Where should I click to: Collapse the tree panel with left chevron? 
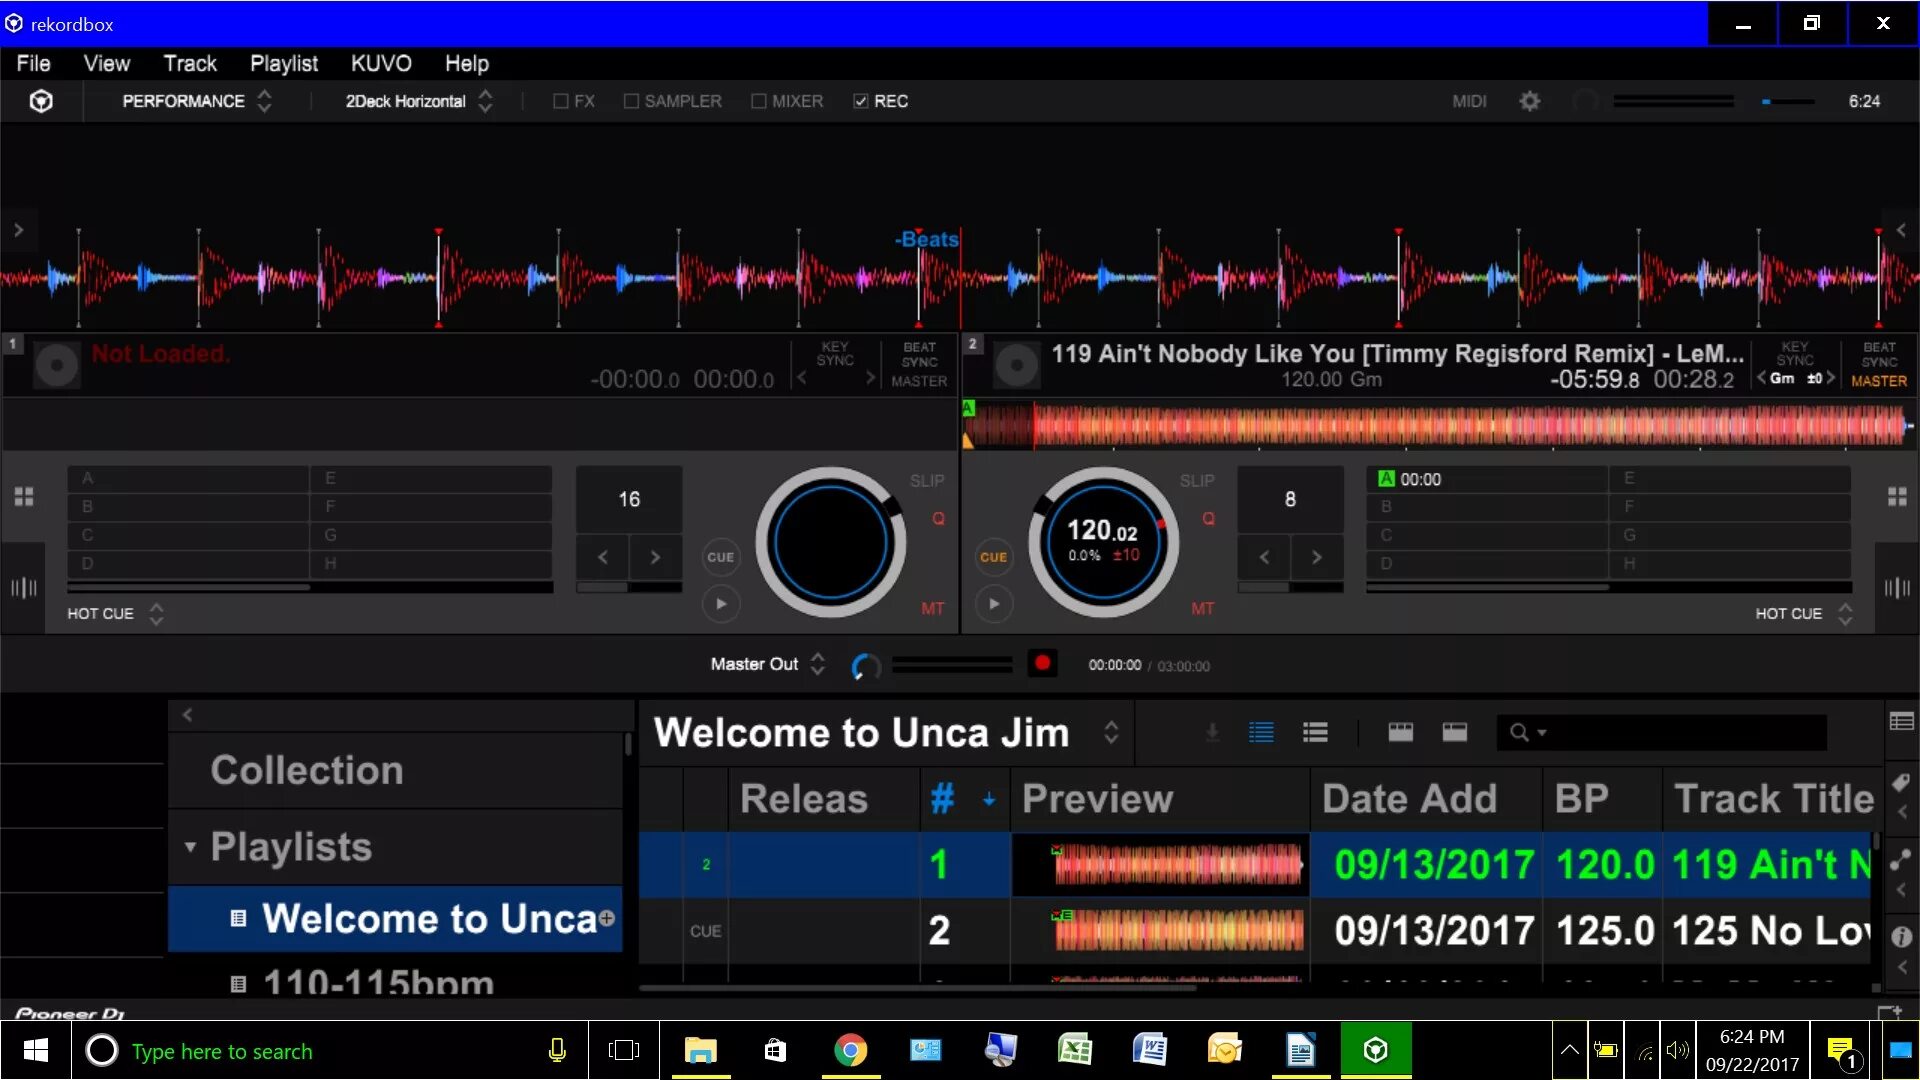[187, 715]
